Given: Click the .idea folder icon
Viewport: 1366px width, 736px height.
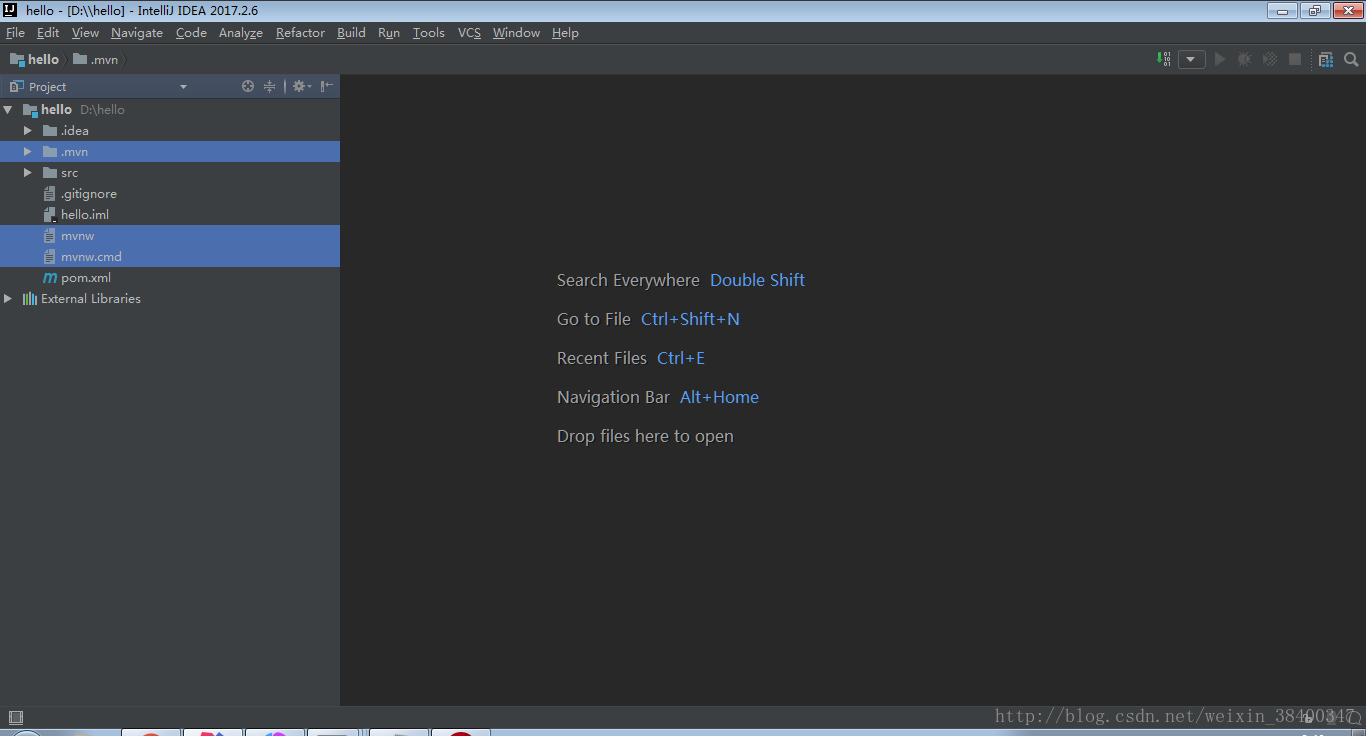Looking at the screenshot, I should (50, 130).
